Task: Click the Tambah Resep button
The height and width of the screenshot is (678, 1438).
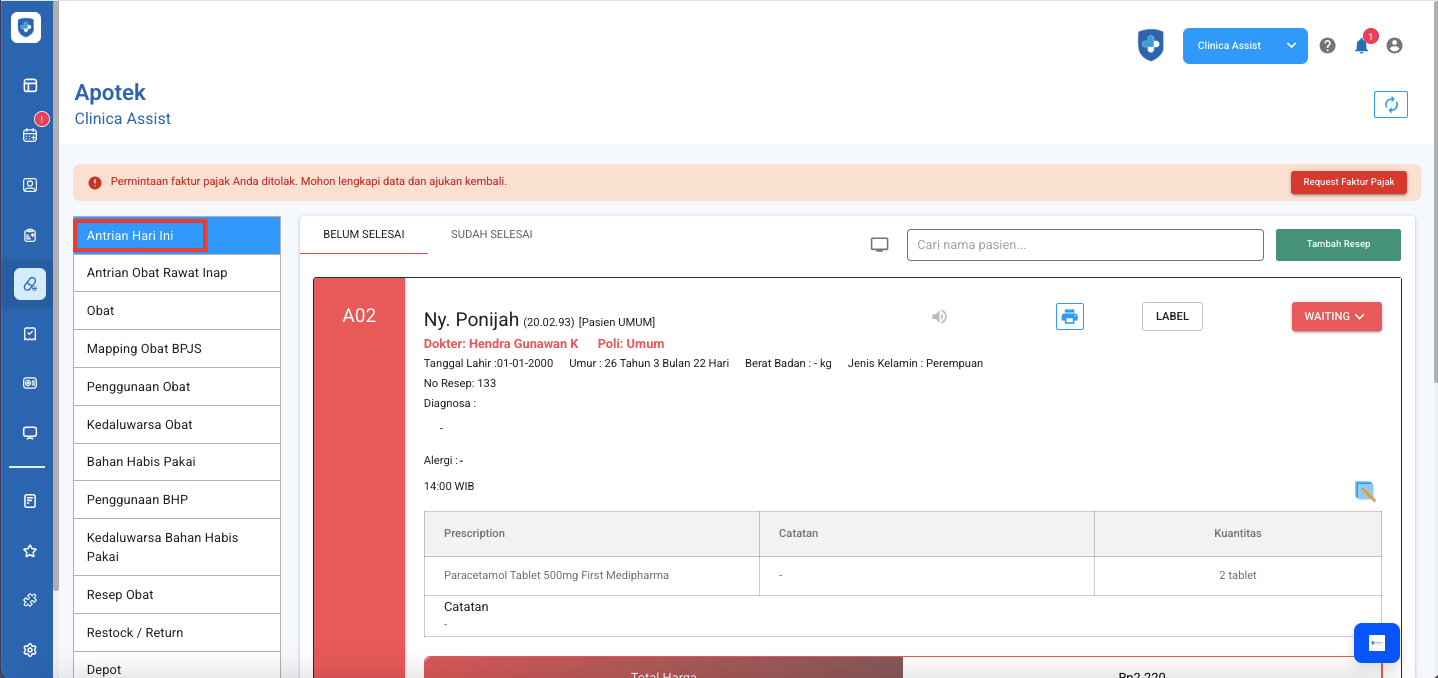Action: tap(1337, 245)
